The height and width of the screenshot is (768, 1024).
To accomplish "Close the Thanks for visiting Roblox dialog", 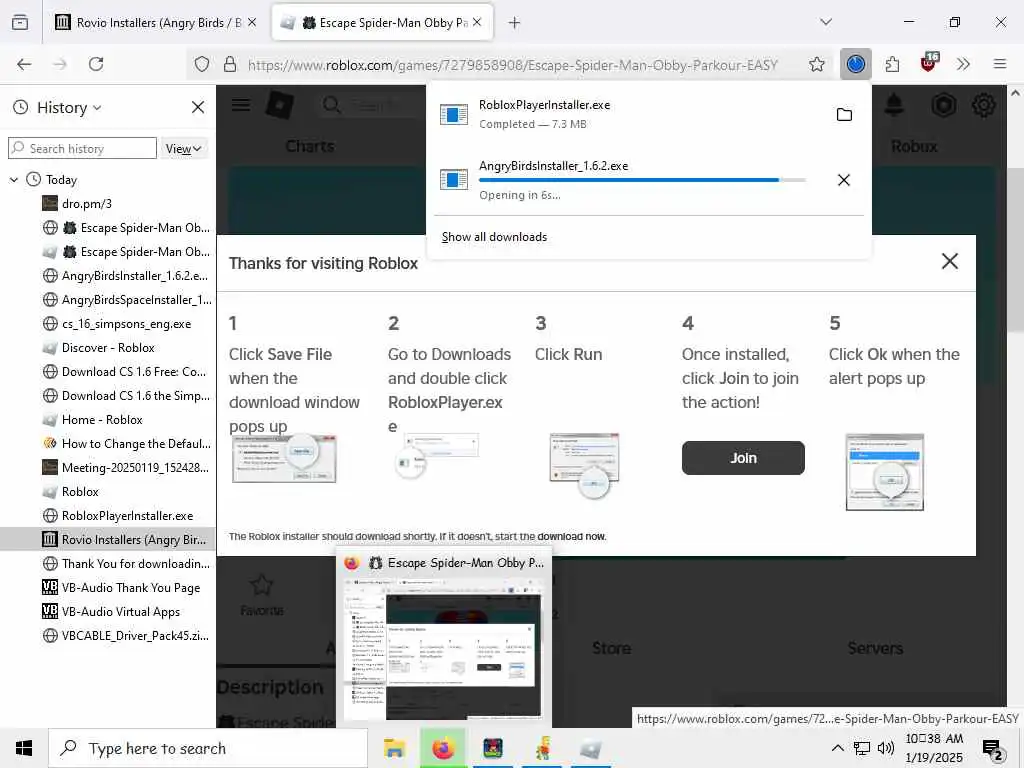I will pyautogui.click(x=950, y=261).
